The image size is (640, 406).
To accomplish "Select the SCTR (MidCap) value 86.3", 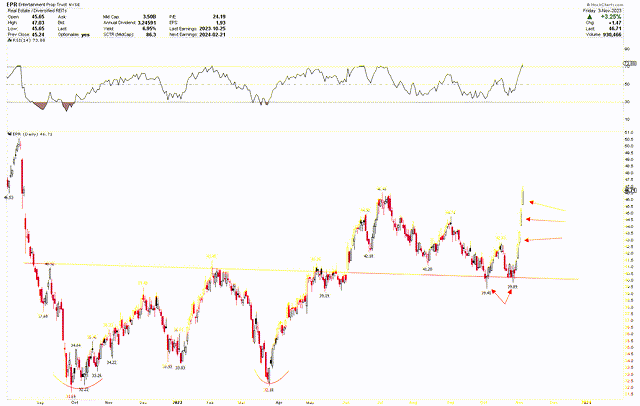I will pos(151,35).
